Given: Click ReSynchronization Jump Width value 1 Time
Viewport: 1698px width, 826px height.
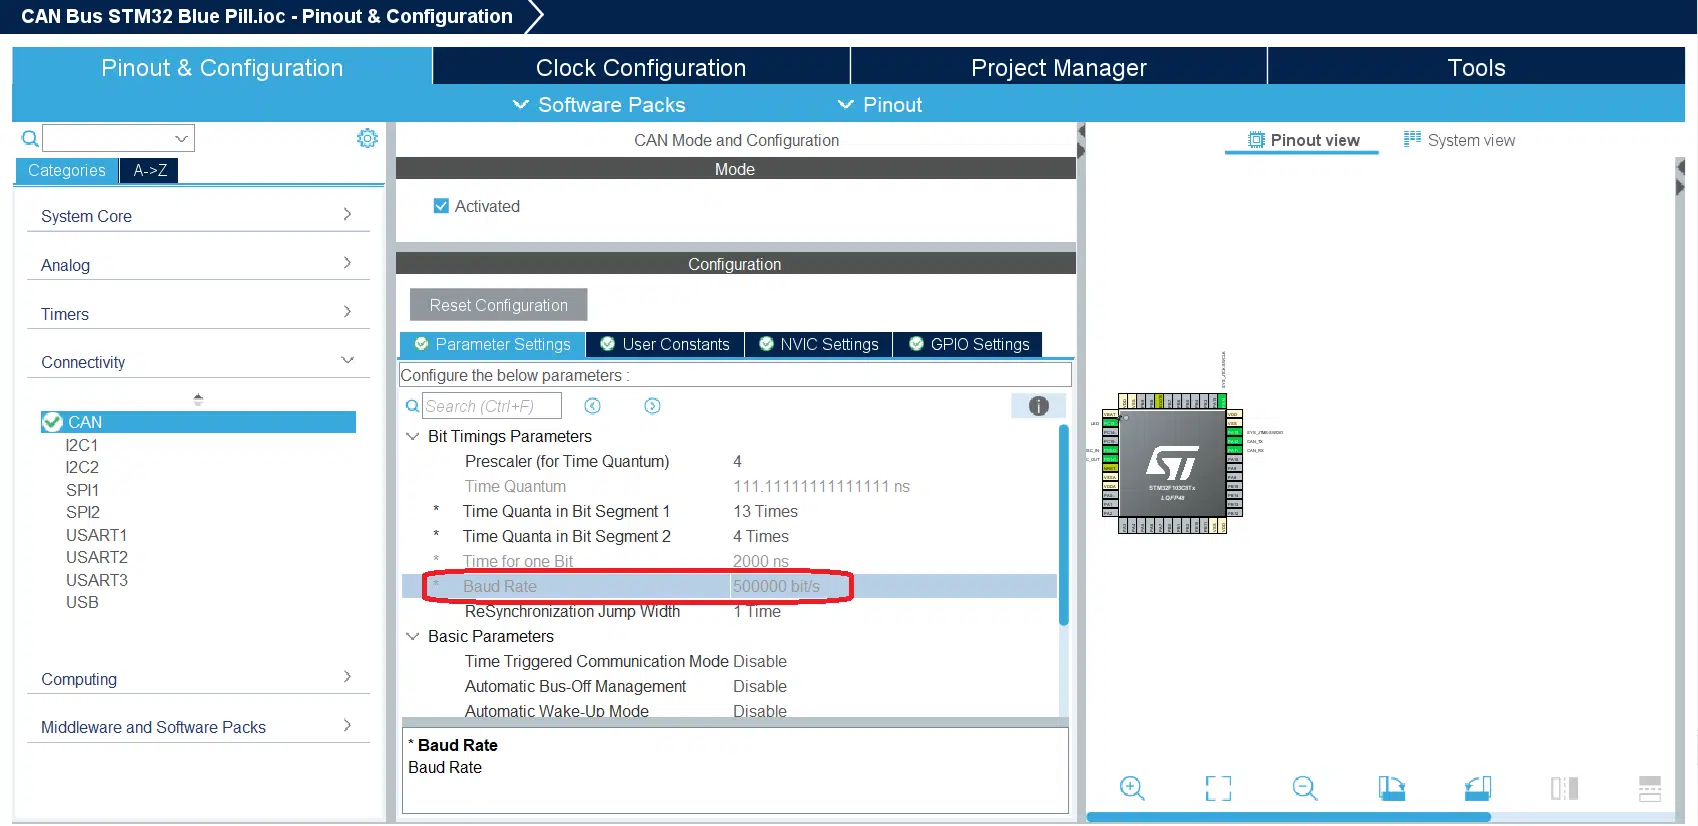Looking at the screenshot, I should [x=757, y=611].
